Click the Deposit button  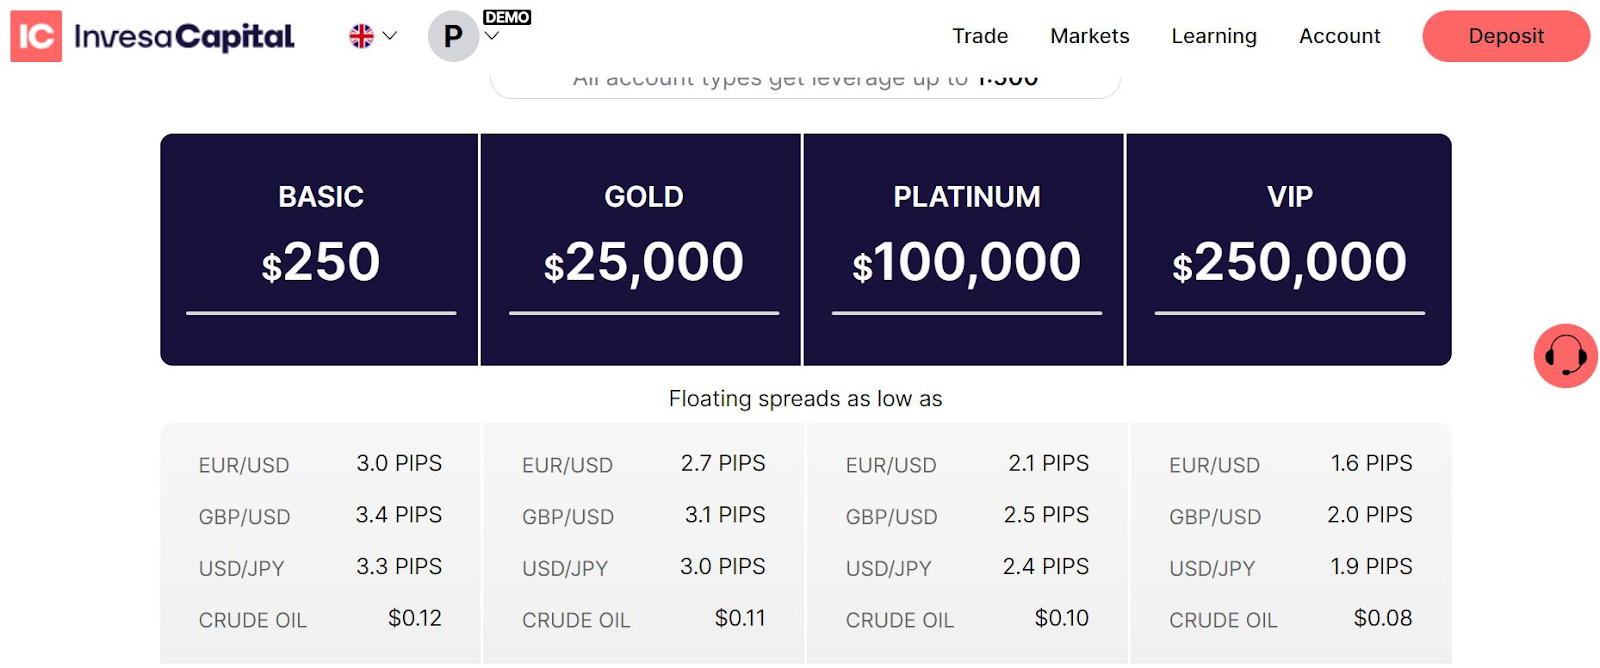pos(1505,36)
